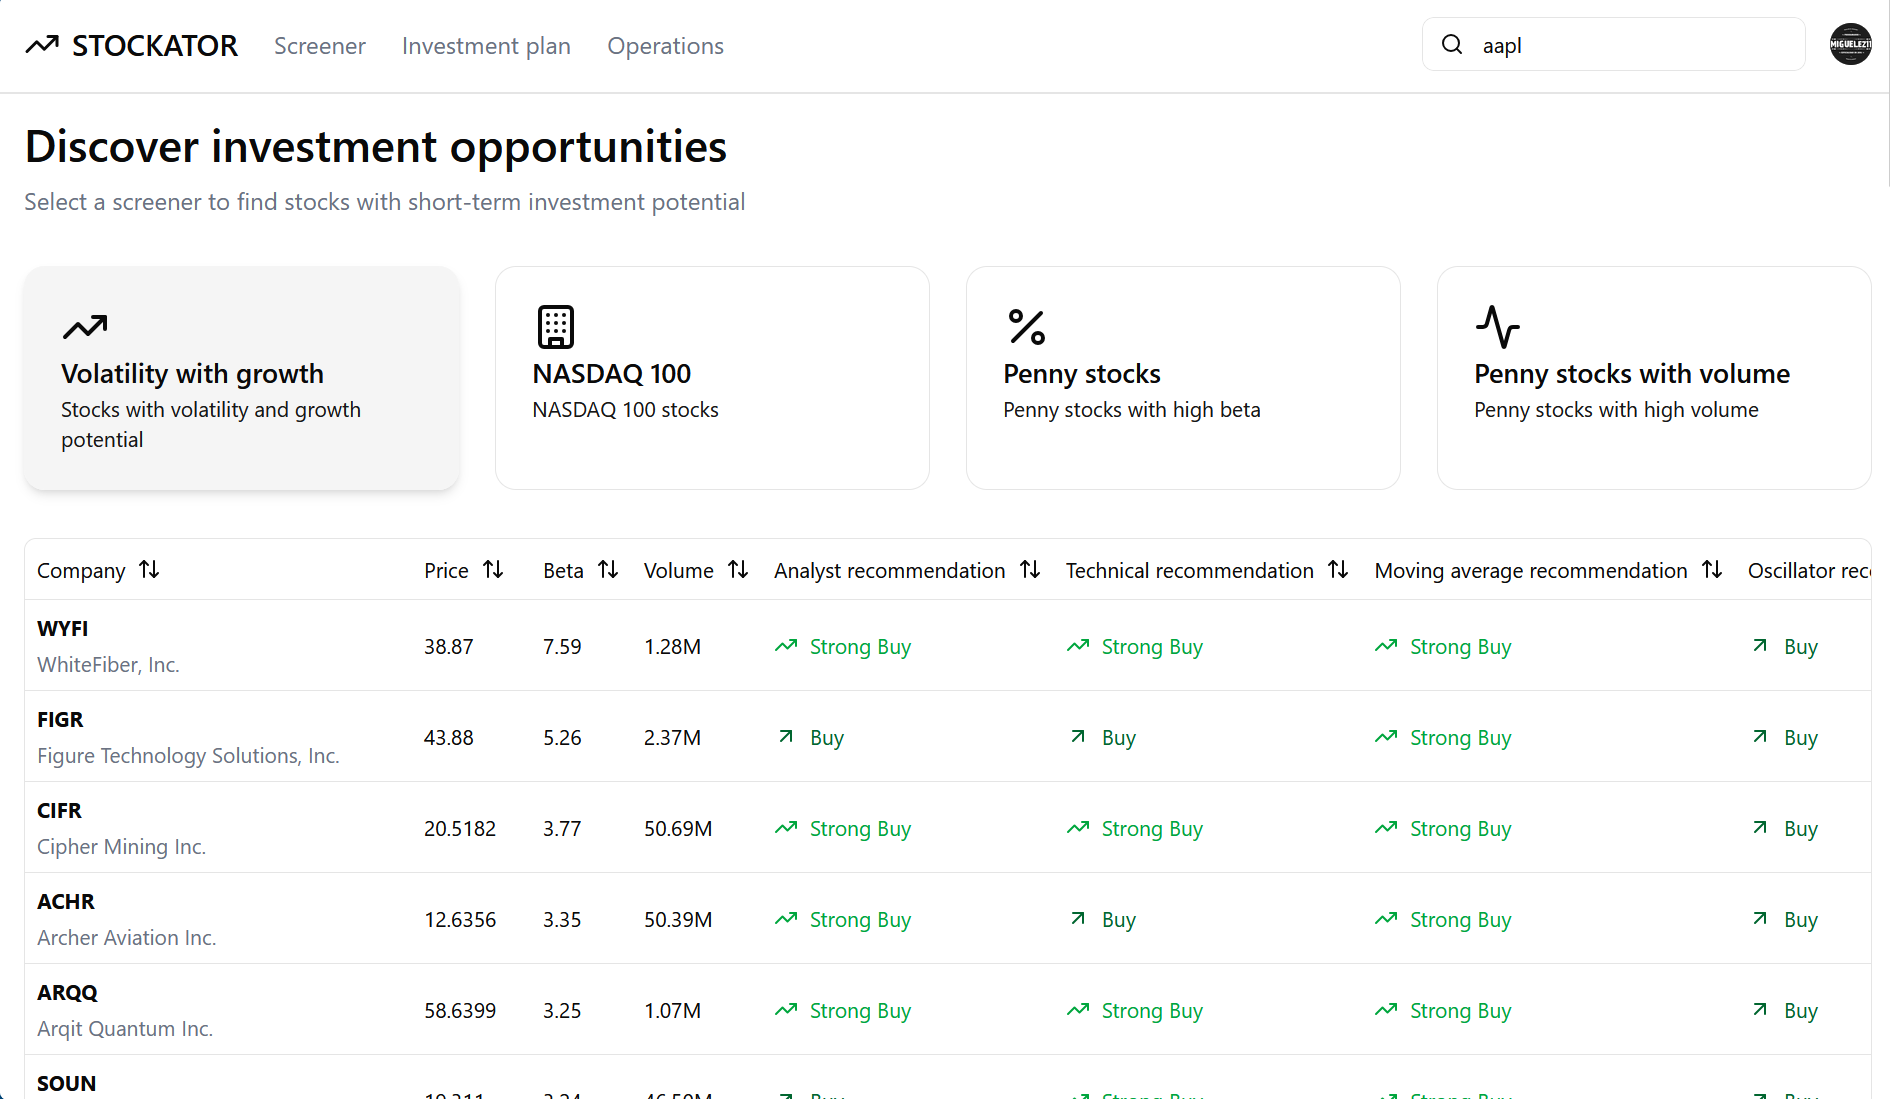The width and height of the screenshot is (1890, 1099).
Task: Go to Investment plan page
Action: pyautogui.click(x=486, y=46)
